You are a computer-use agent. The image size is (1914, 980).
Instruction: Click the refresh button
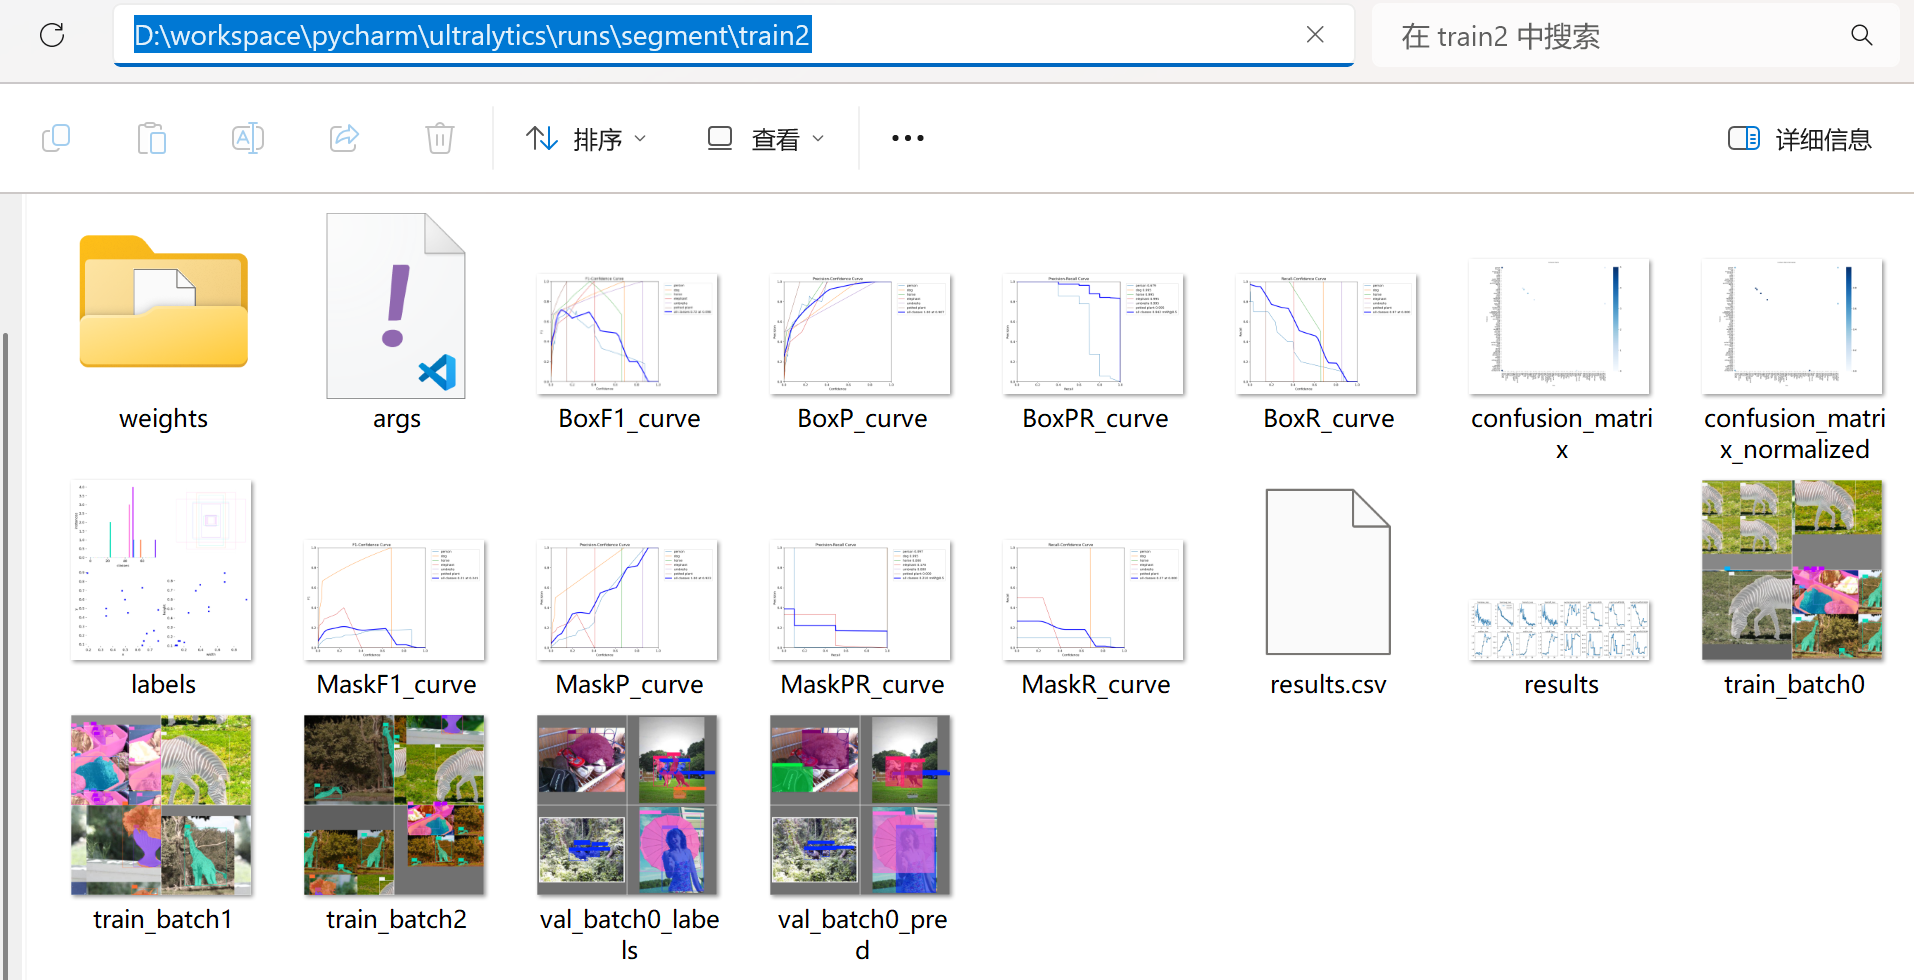click(x=52, y=36)
